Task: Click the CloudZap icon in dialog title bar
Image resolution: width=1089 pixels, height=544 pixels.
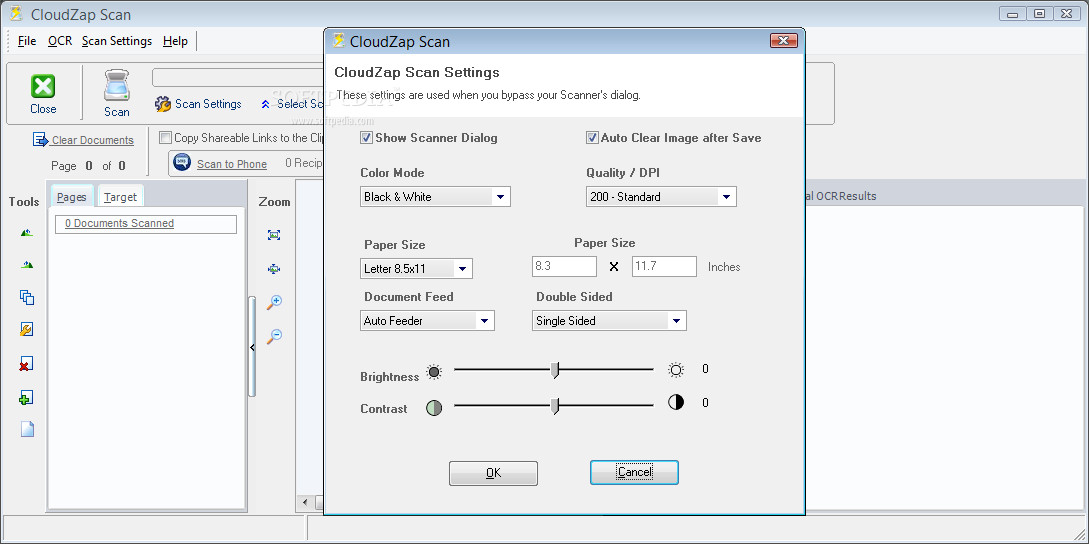Action: click(339, 40)
